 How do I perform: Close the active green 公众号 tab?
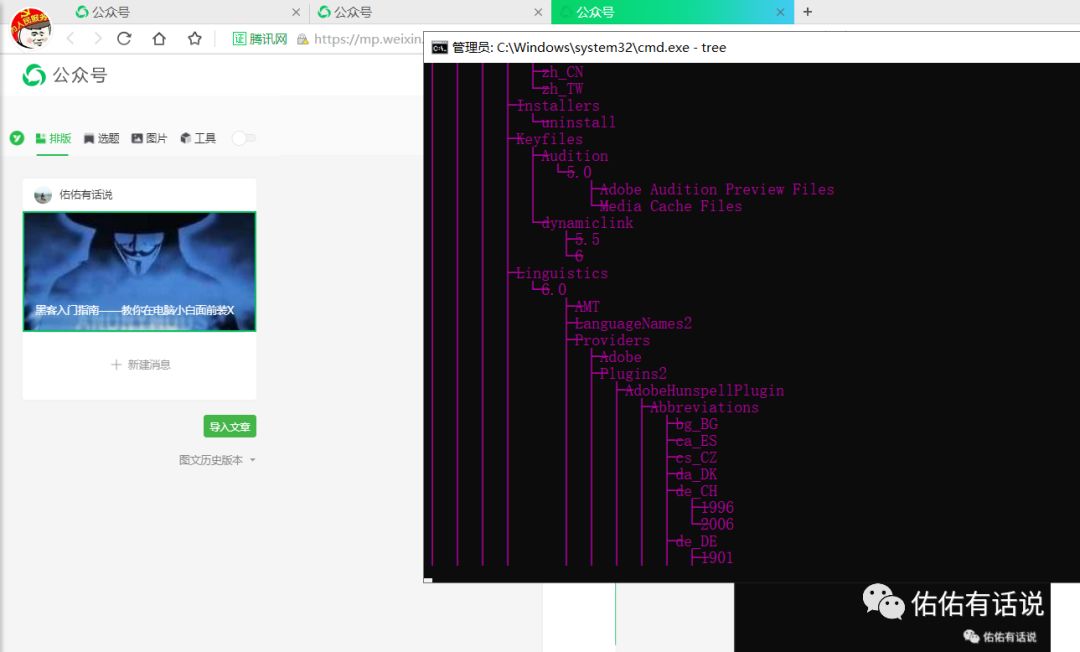point(780,12)
